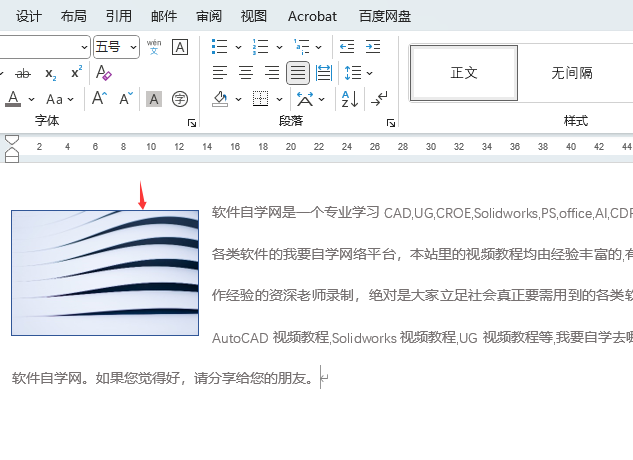Click the increase indent icon
The image size is (633, 460).
point(373,47)
